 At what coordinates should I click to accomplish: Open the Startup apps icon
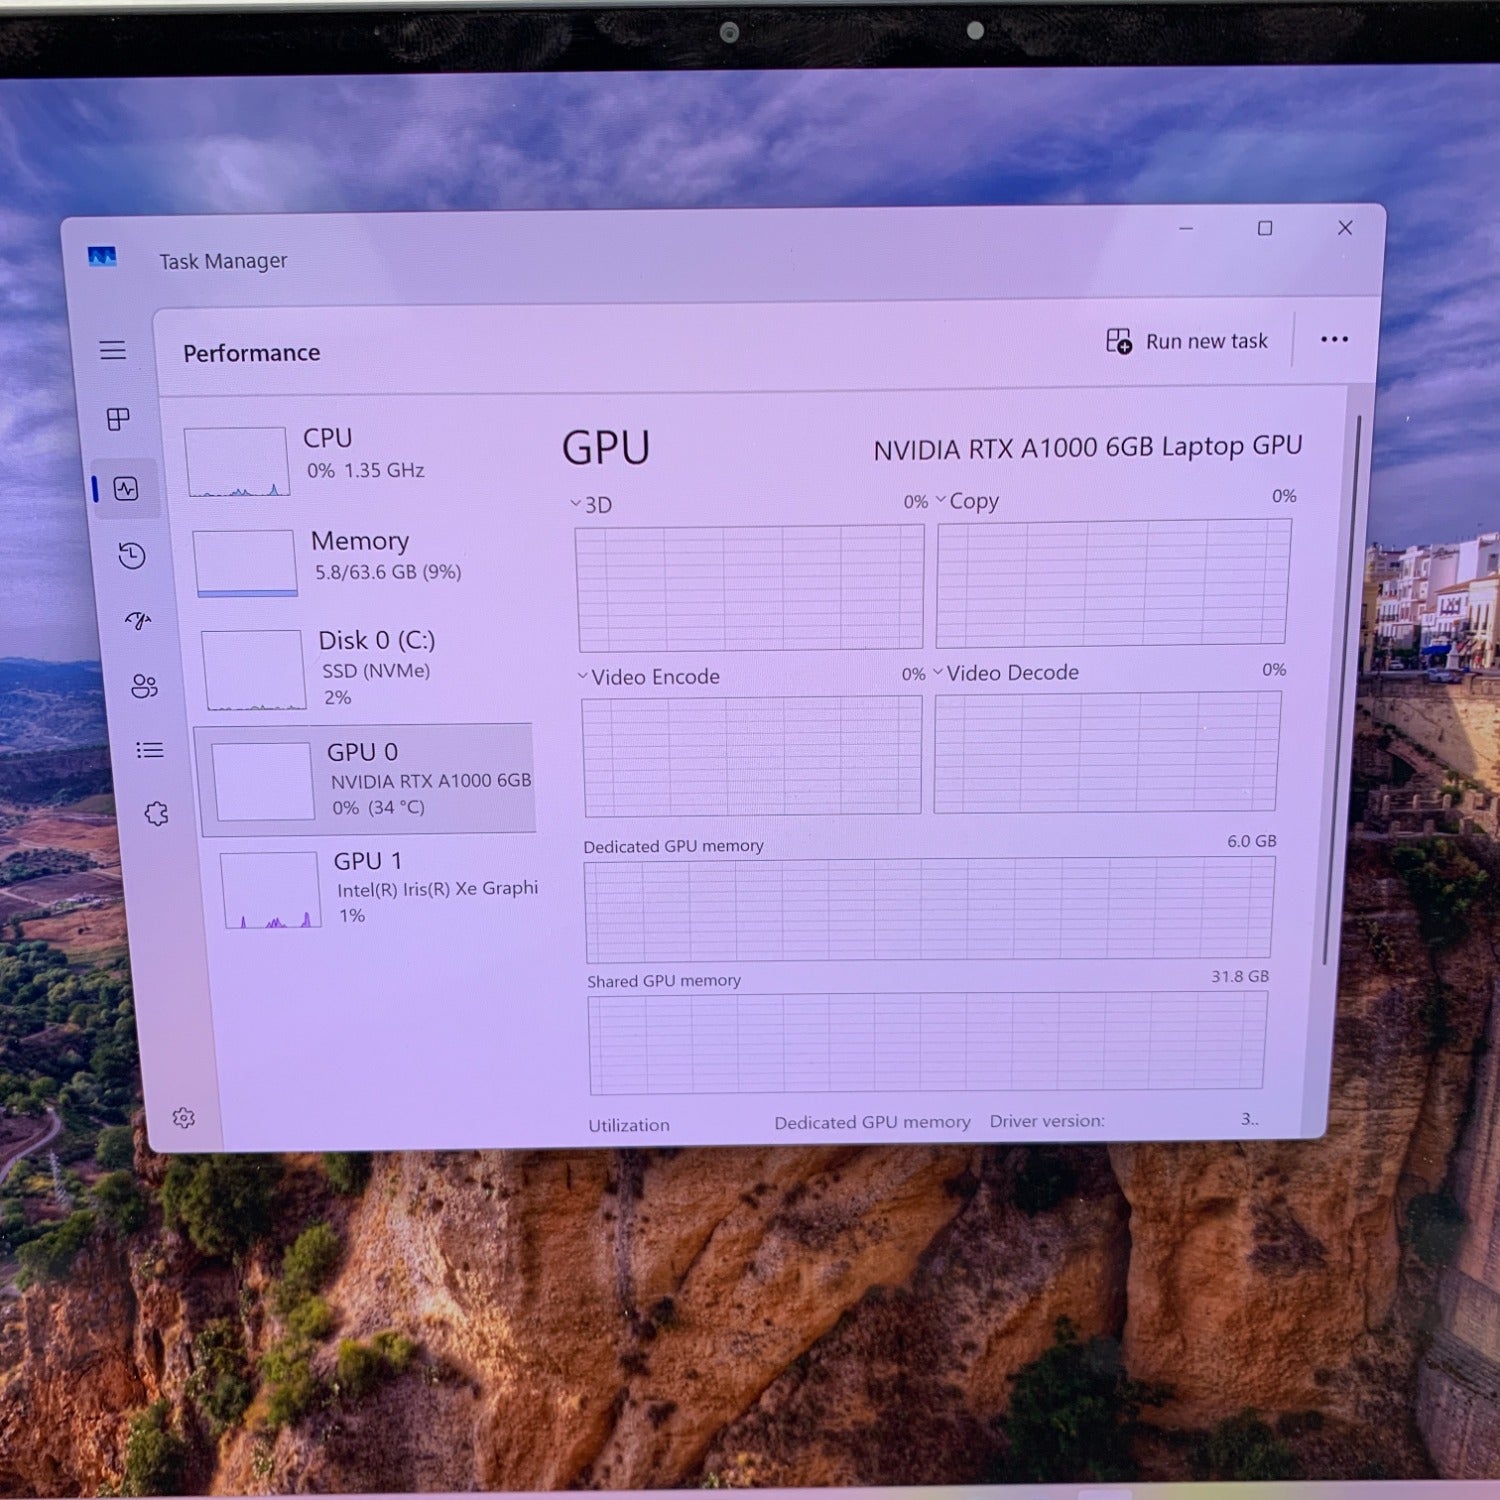[138, 621]
